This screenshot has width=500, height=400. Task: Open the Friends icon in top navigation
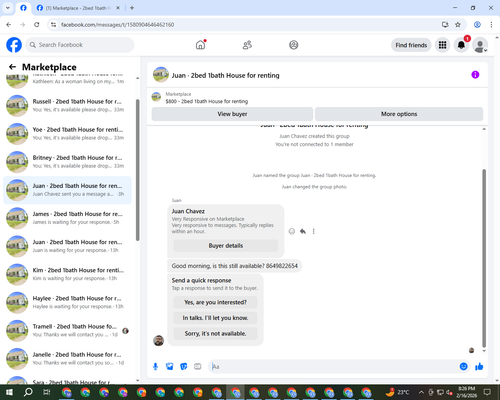[x=247, y=45]
